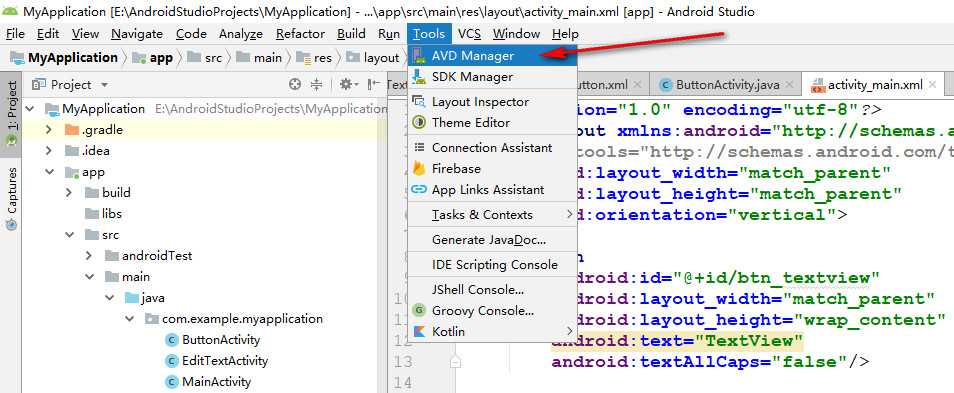Expand the .idea folder
Image resolution: width=954 pixels, height=393 pixels.
(49, 151)
